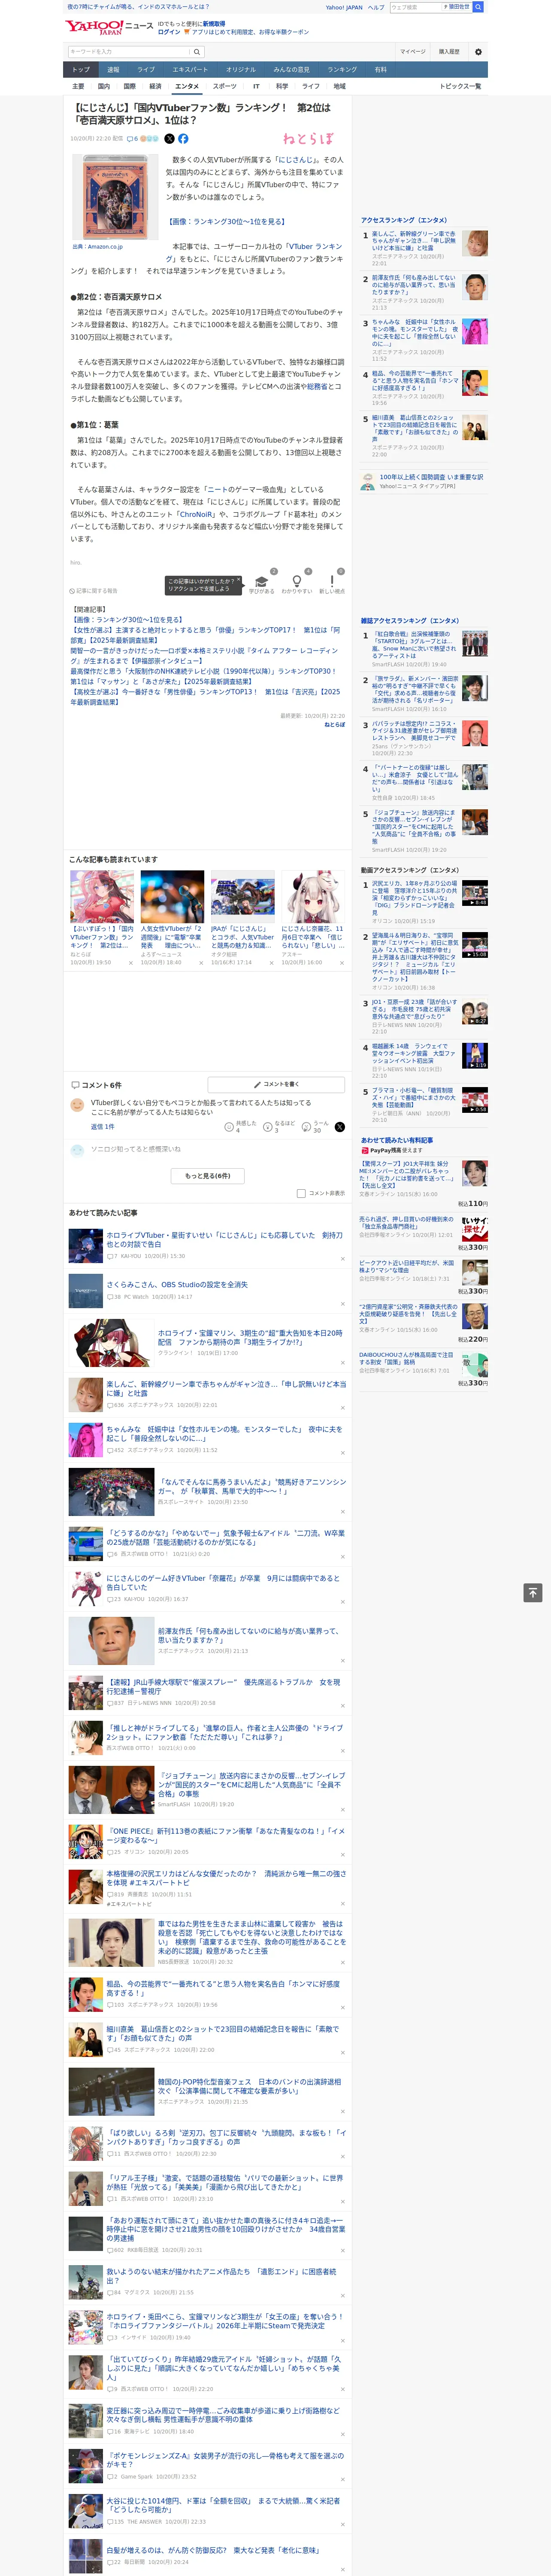
Task: Select the トップ tab
Action: click(81, 70)
